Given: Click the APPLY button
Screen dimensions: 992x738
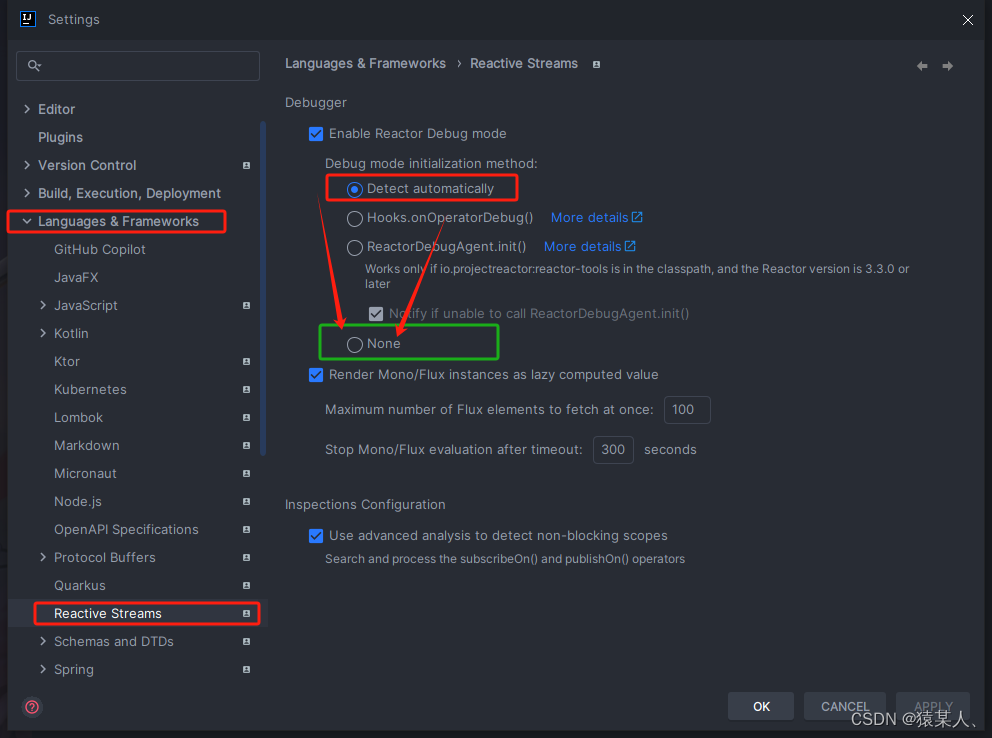Looking at the screenshot, I should [x=933, y=706].
